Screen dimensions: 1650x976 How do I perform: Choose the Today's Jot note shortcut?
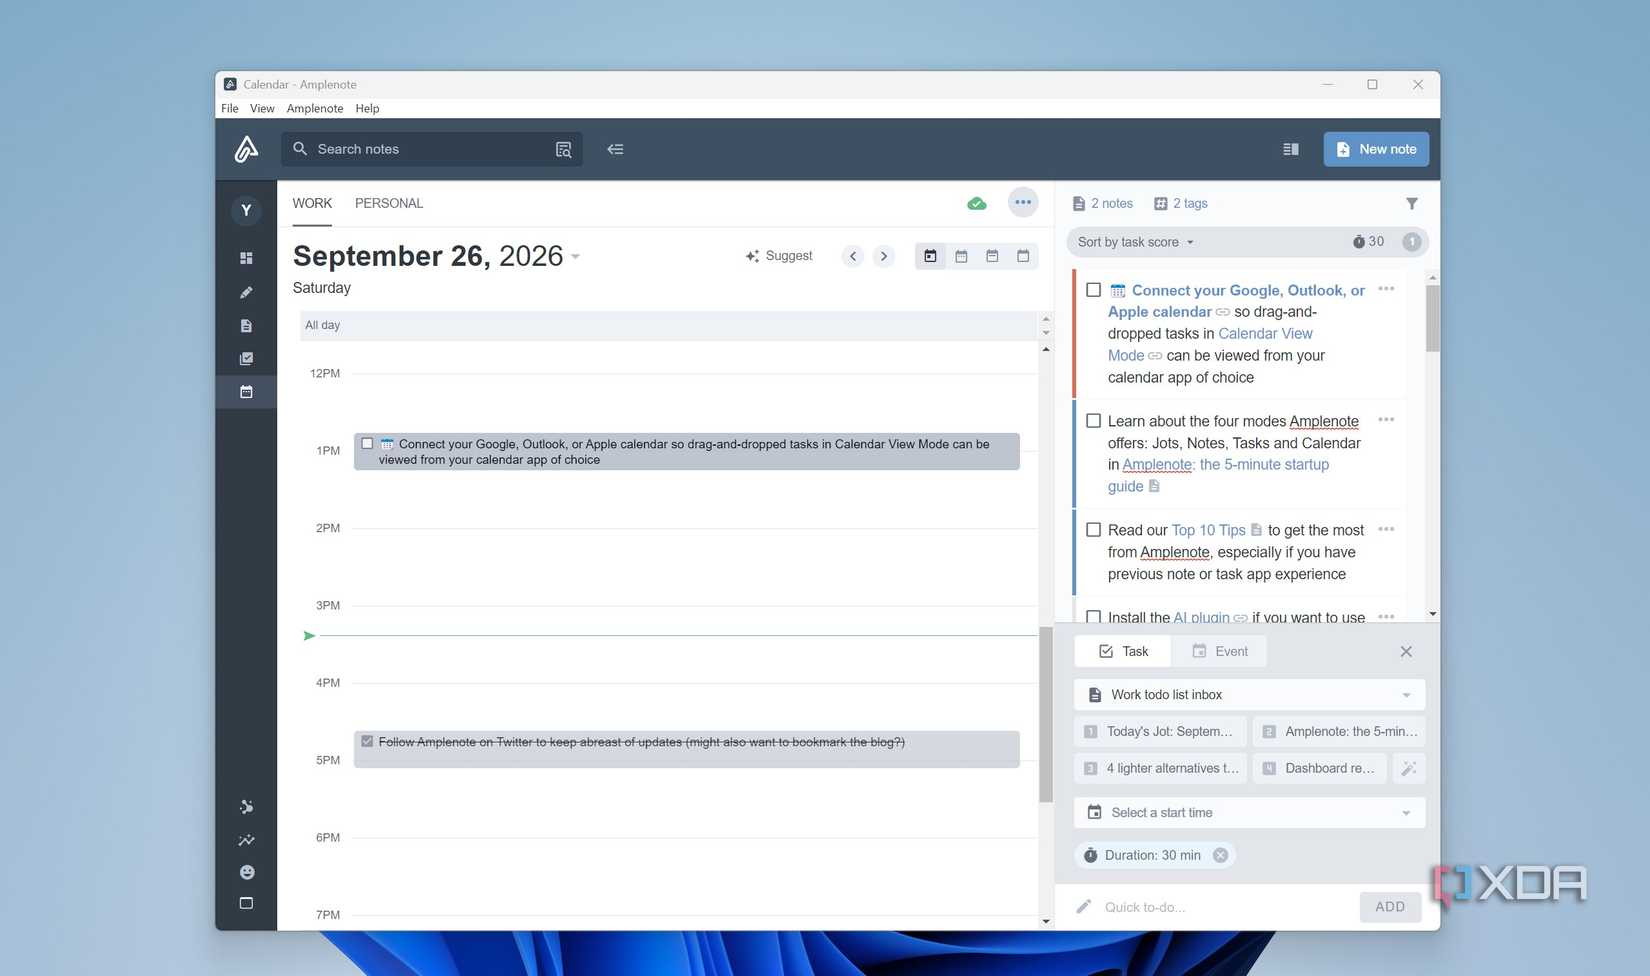tap(1161, 731)
